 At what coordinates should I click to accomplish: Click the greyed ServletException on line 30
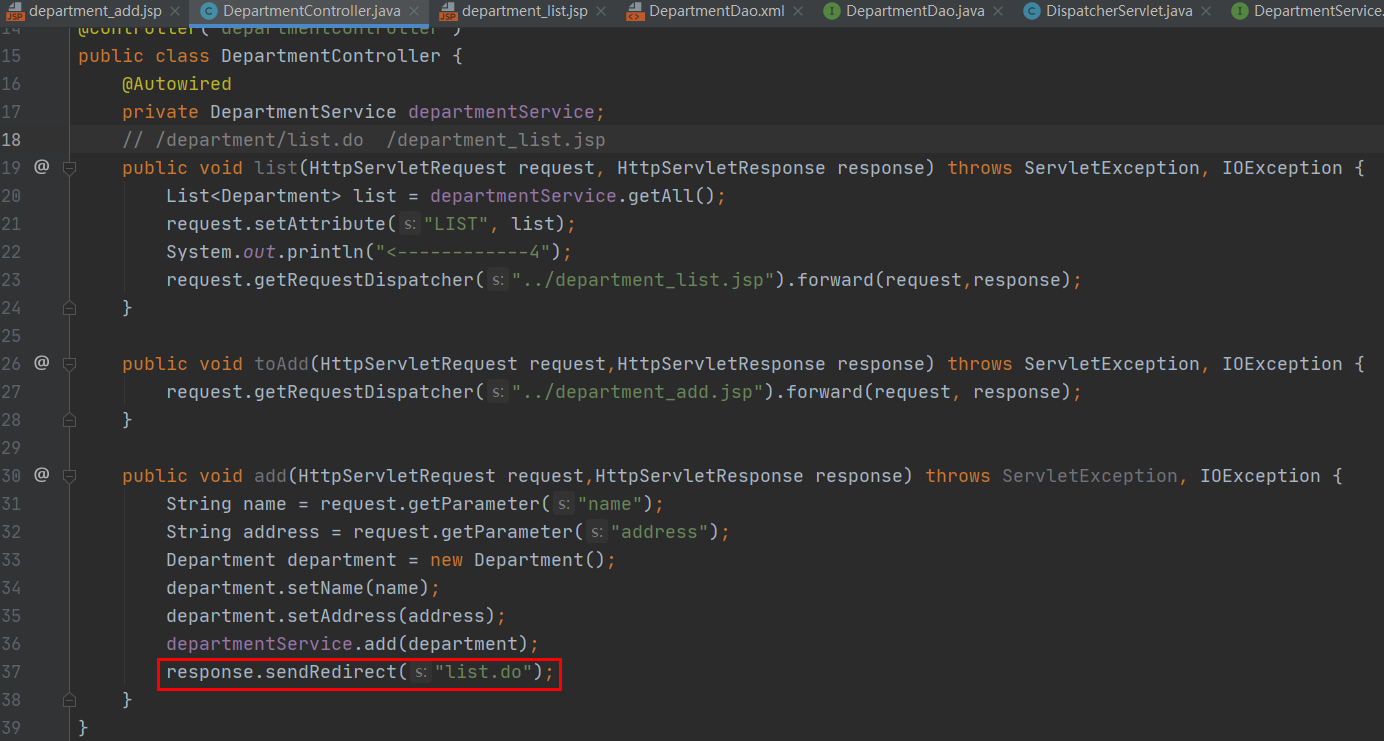[x=1090, y=476]
